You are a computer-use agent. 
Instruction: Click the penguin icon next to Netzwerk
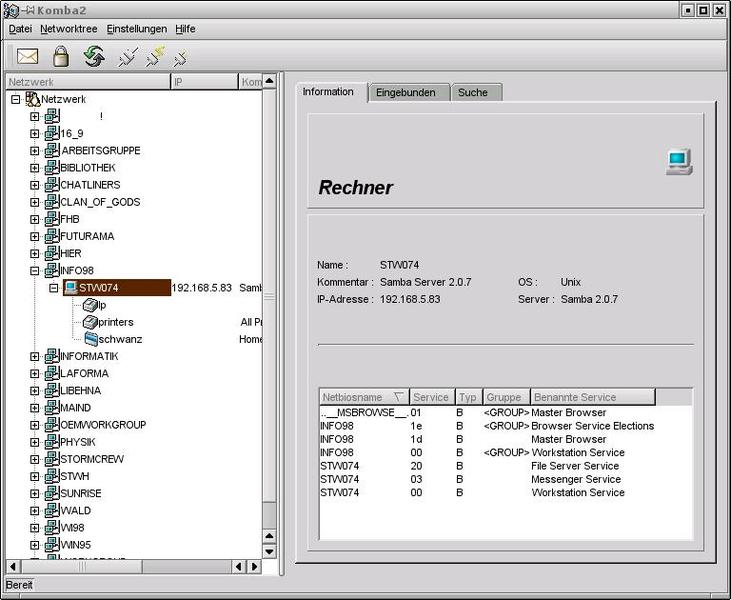(33, 99)
